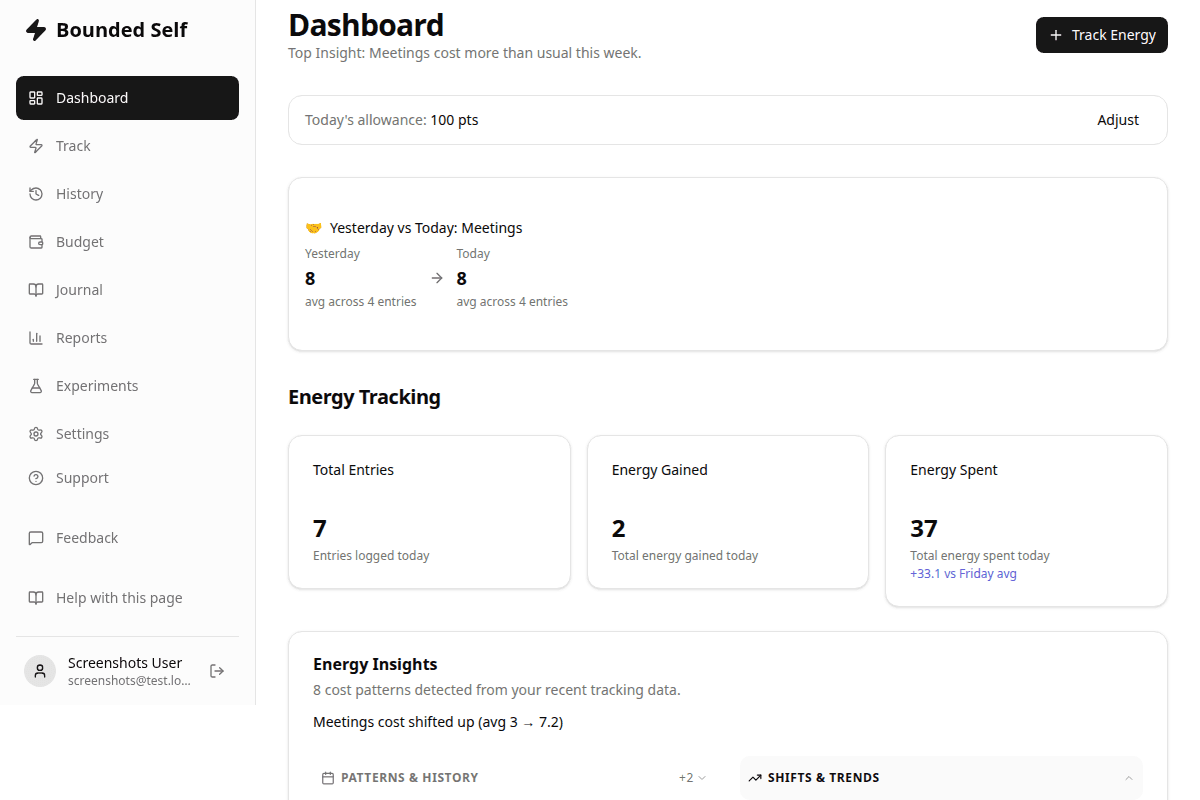Image resolution: width=1200 pixels, height=800 pixels.
Task: Open Reports via the bar chart icon
Action: tap(36, 337)
